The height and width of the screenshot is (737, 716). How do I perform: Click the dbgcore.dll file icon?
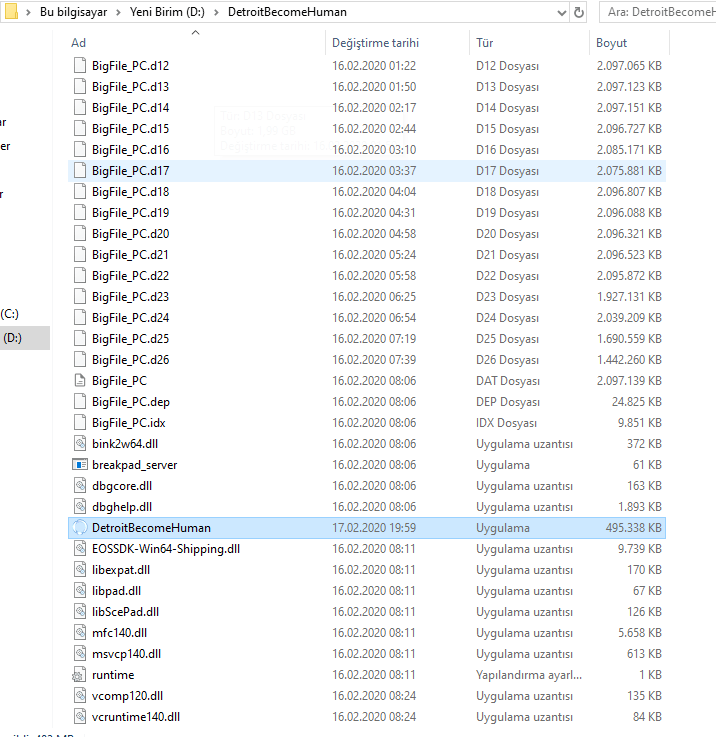tap(80, 486)
